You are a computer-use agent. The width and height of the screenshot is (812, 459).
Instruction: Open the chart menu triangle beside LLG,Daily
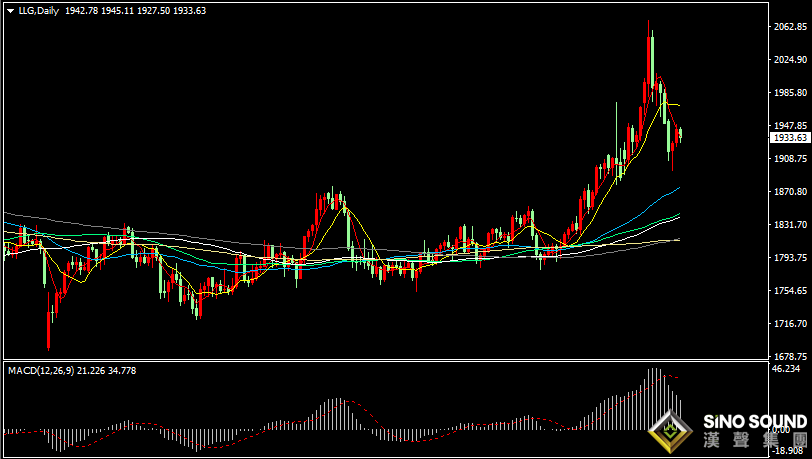(10, 11)
